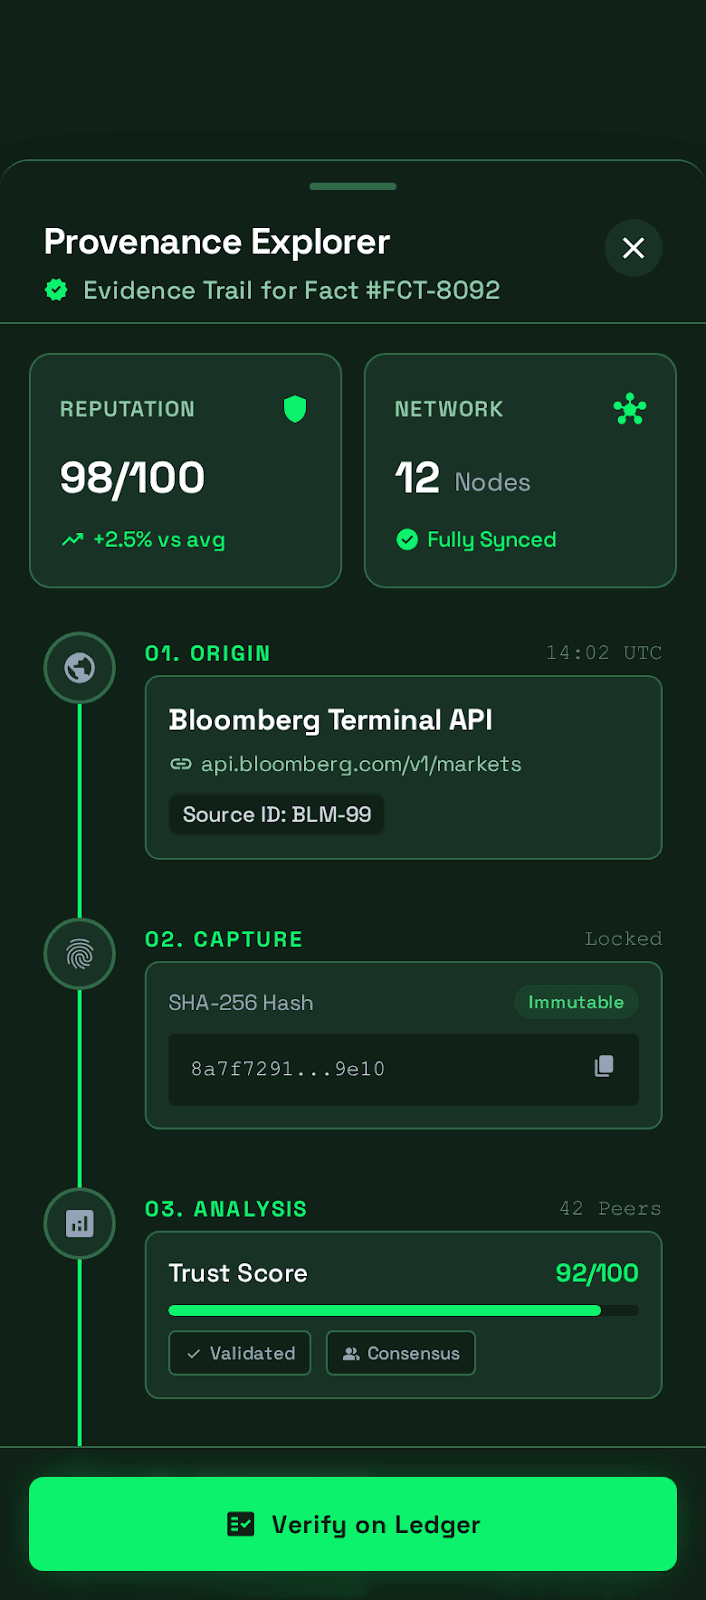The height and width of the screenshot is (1600, 706).
Task: Click the Trust Score progress bar
Action: click(x=403, y=1310)
